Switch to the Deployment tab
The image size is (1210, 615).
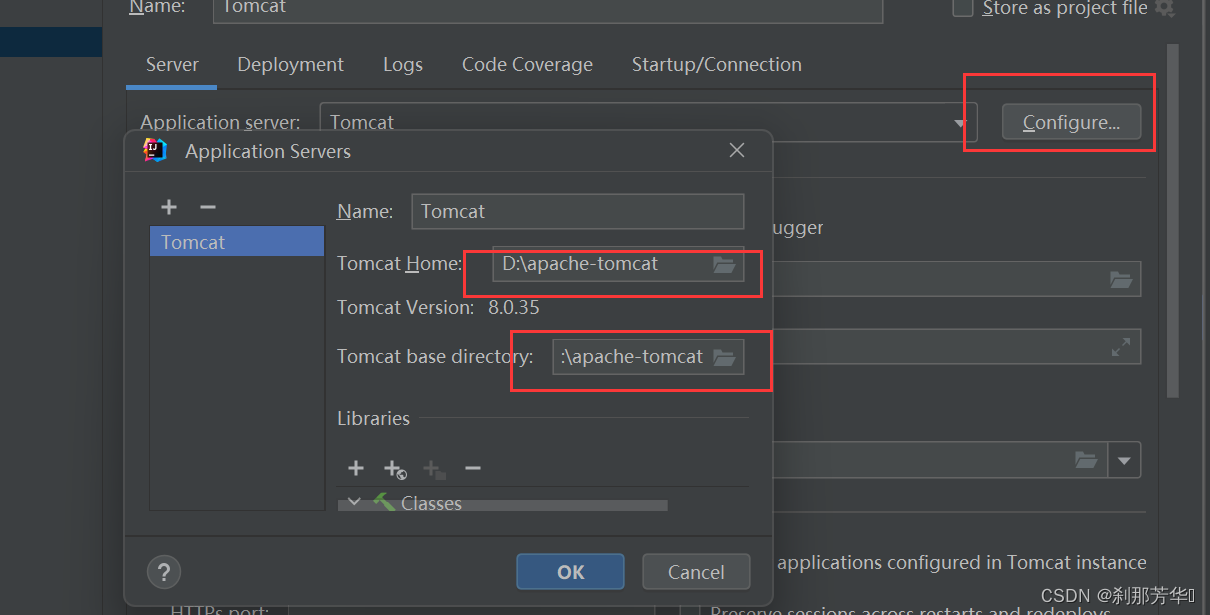(x=290, y=65)
